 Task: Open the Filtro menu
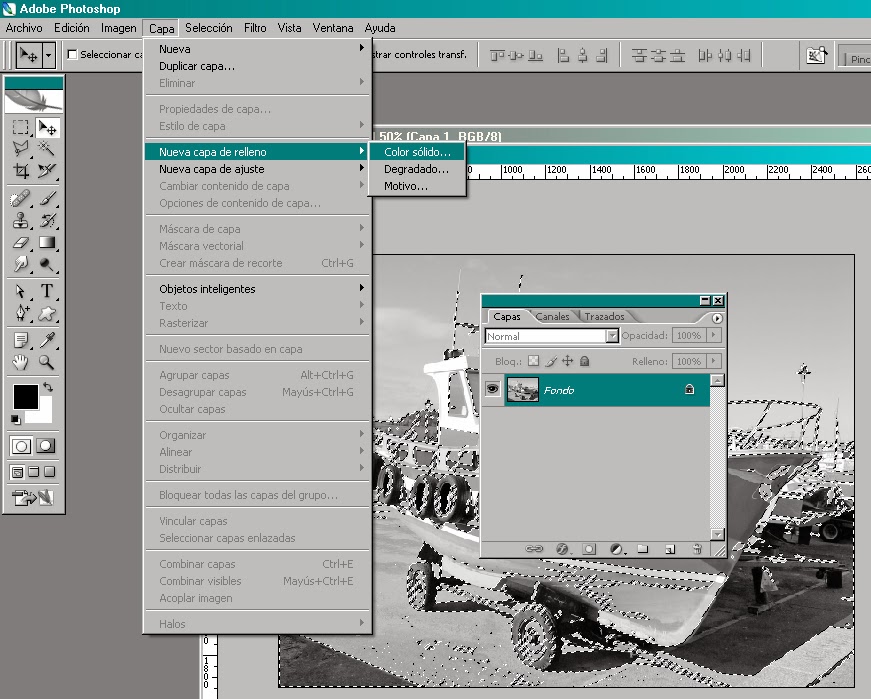(255, 28)
